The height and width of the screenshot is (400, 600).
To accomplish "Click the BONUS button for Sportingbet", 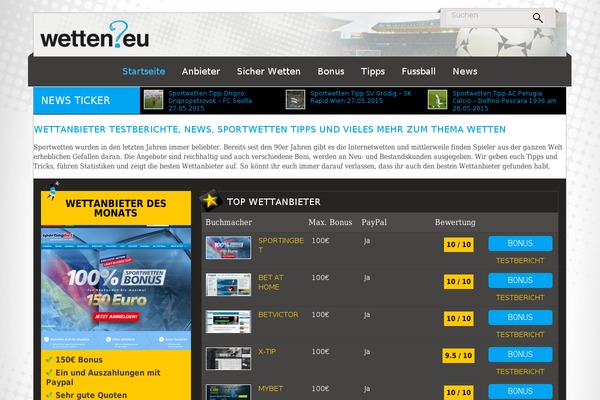I will [520, 243].
